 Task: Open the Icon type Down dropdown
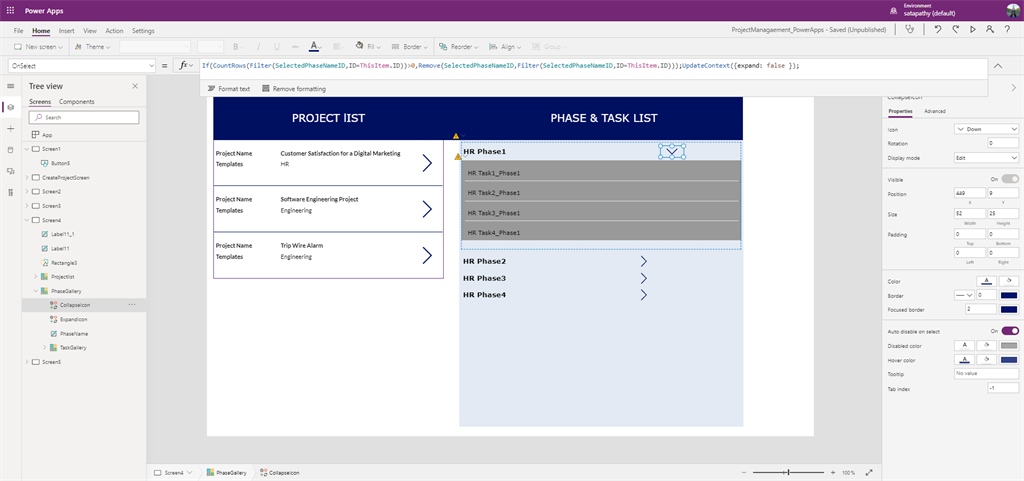(986, 129)
